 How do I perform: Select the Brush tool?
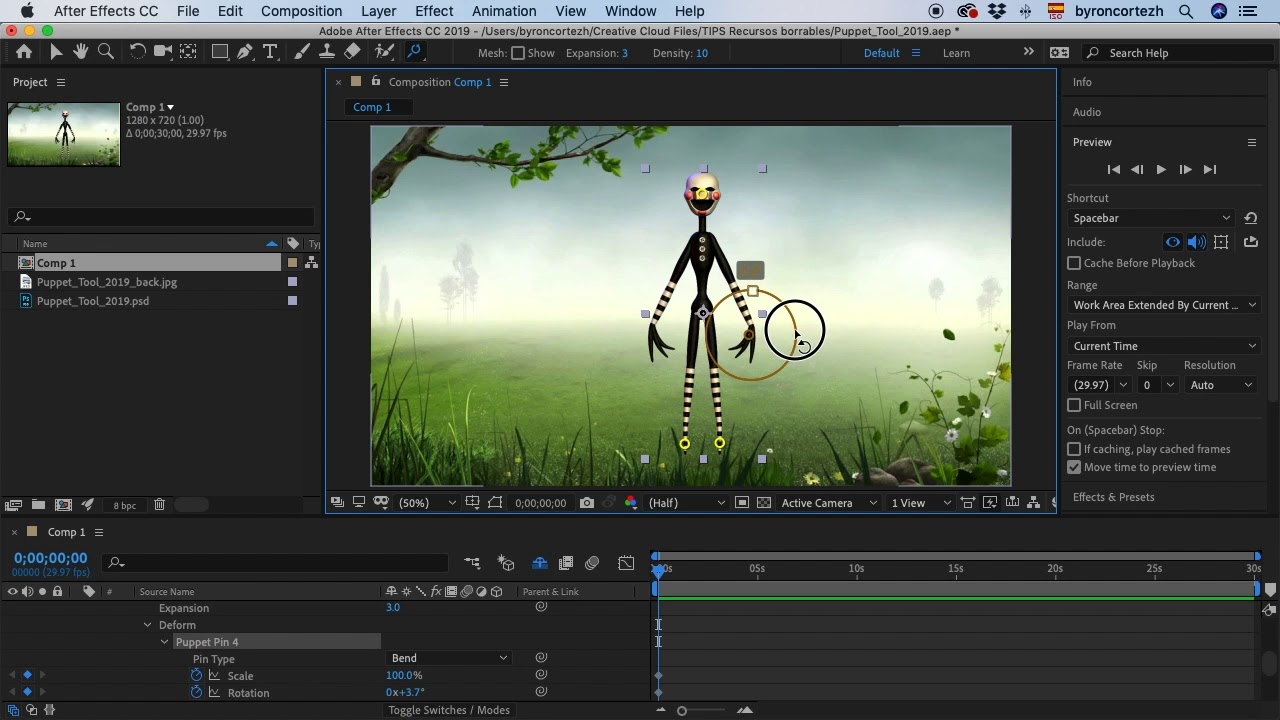302,52
